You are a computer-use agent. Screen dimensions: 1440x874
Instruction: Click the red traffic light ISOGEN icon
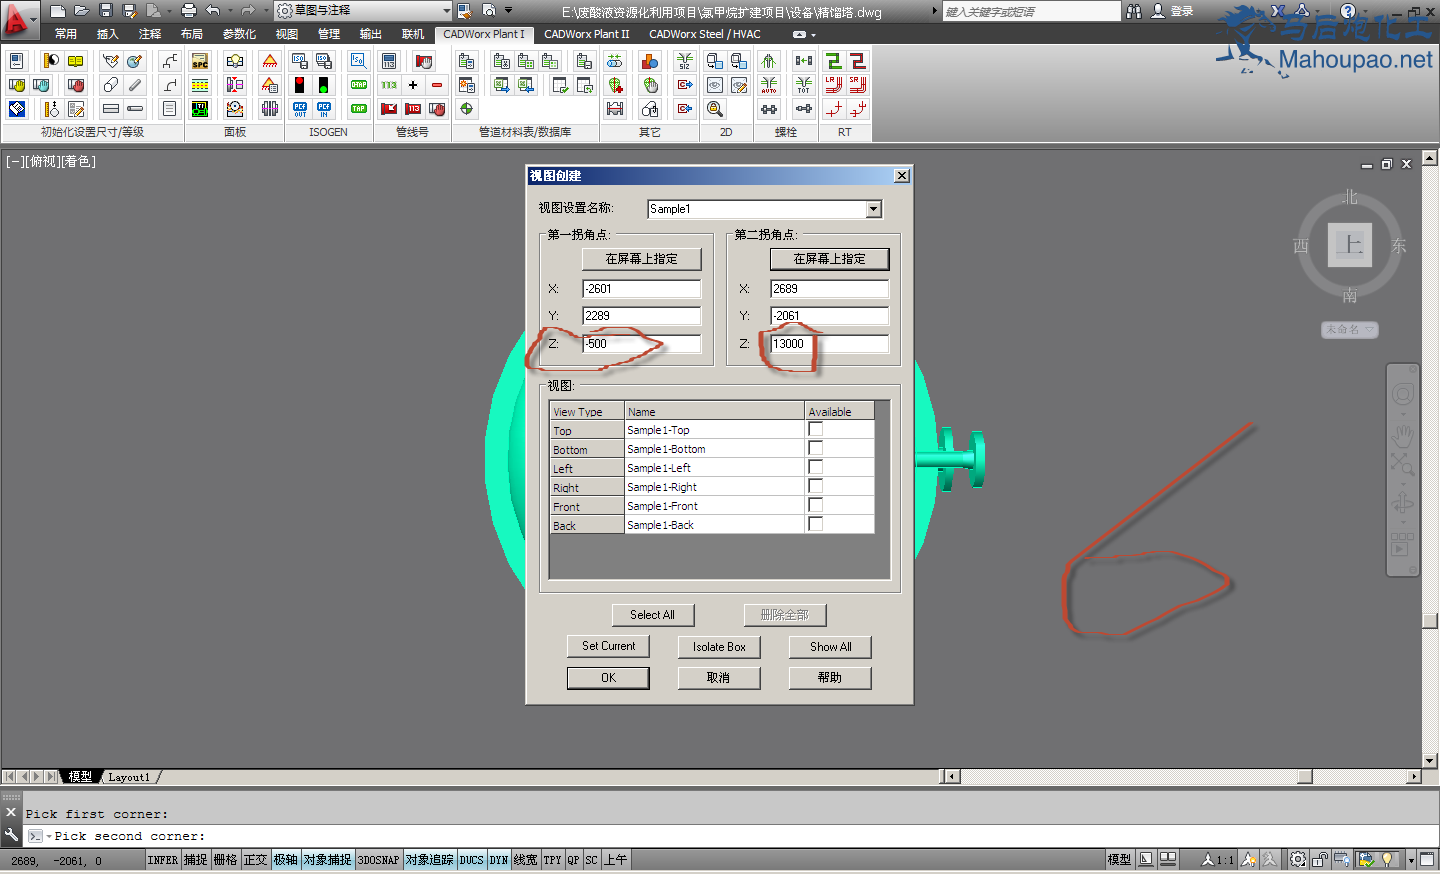[x=299, y=85]
